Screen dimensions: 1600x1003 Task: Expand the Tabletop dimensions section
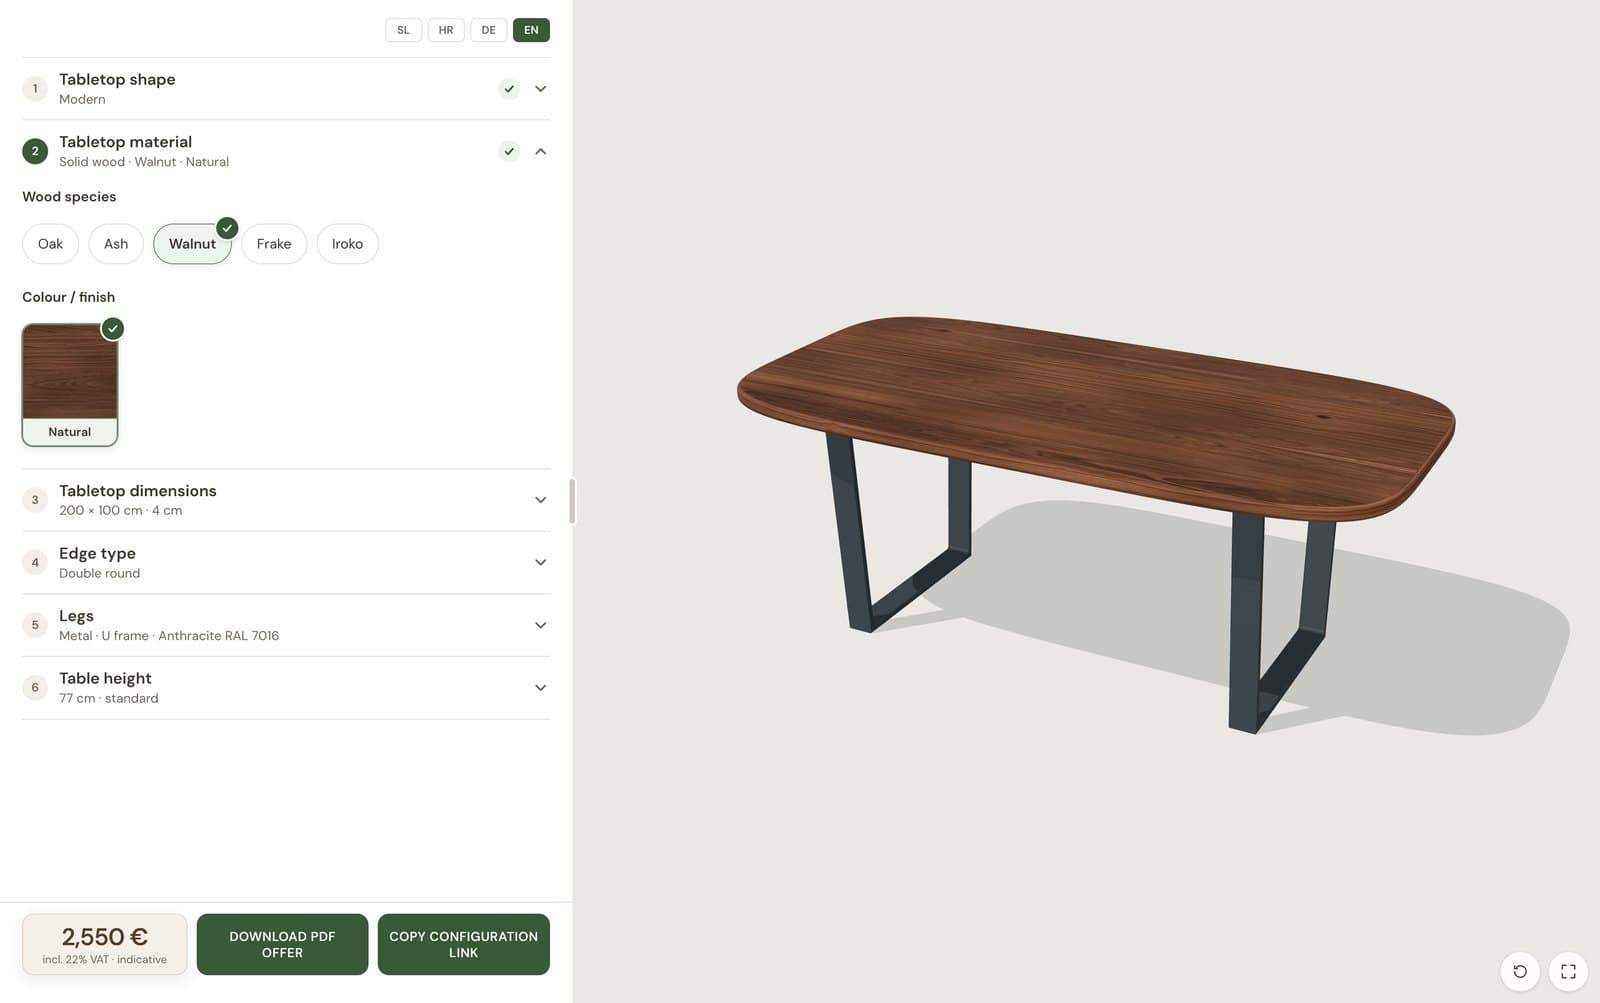[541, 500]
